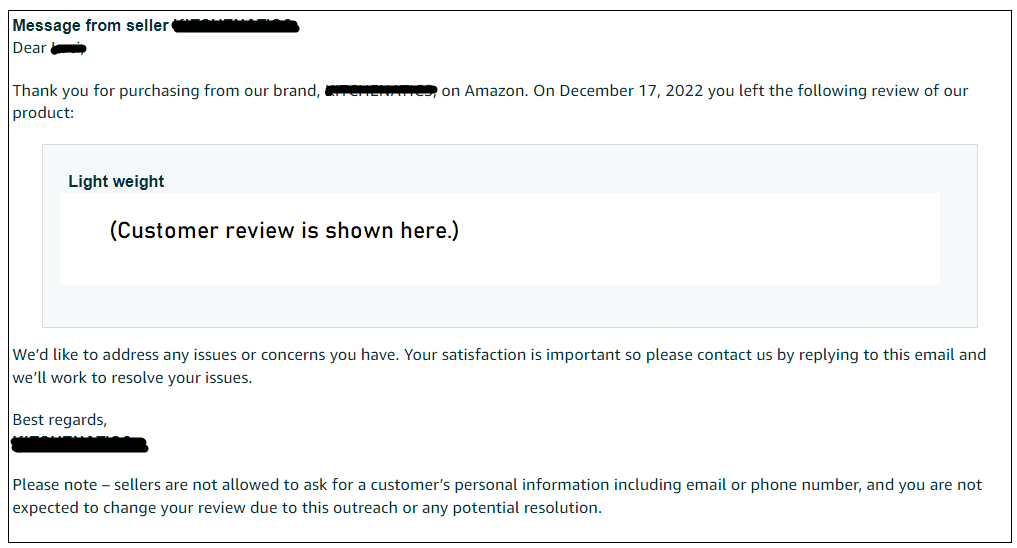Click the 'Best regards,' sign-off
The width and height of the screenshot is (1017, 548).
(x=60, y=420)
